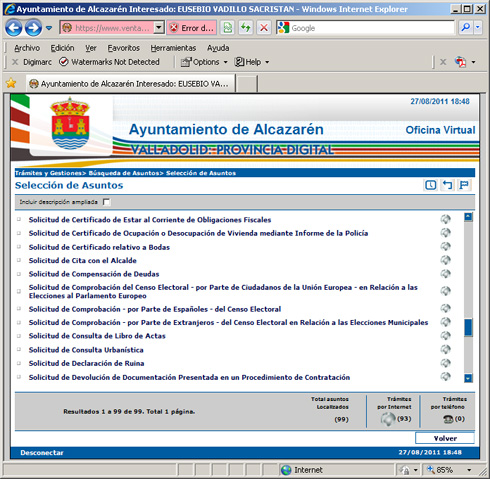Open a new blank tab
This screenshot has height=479, width=490.
point(247,84)
